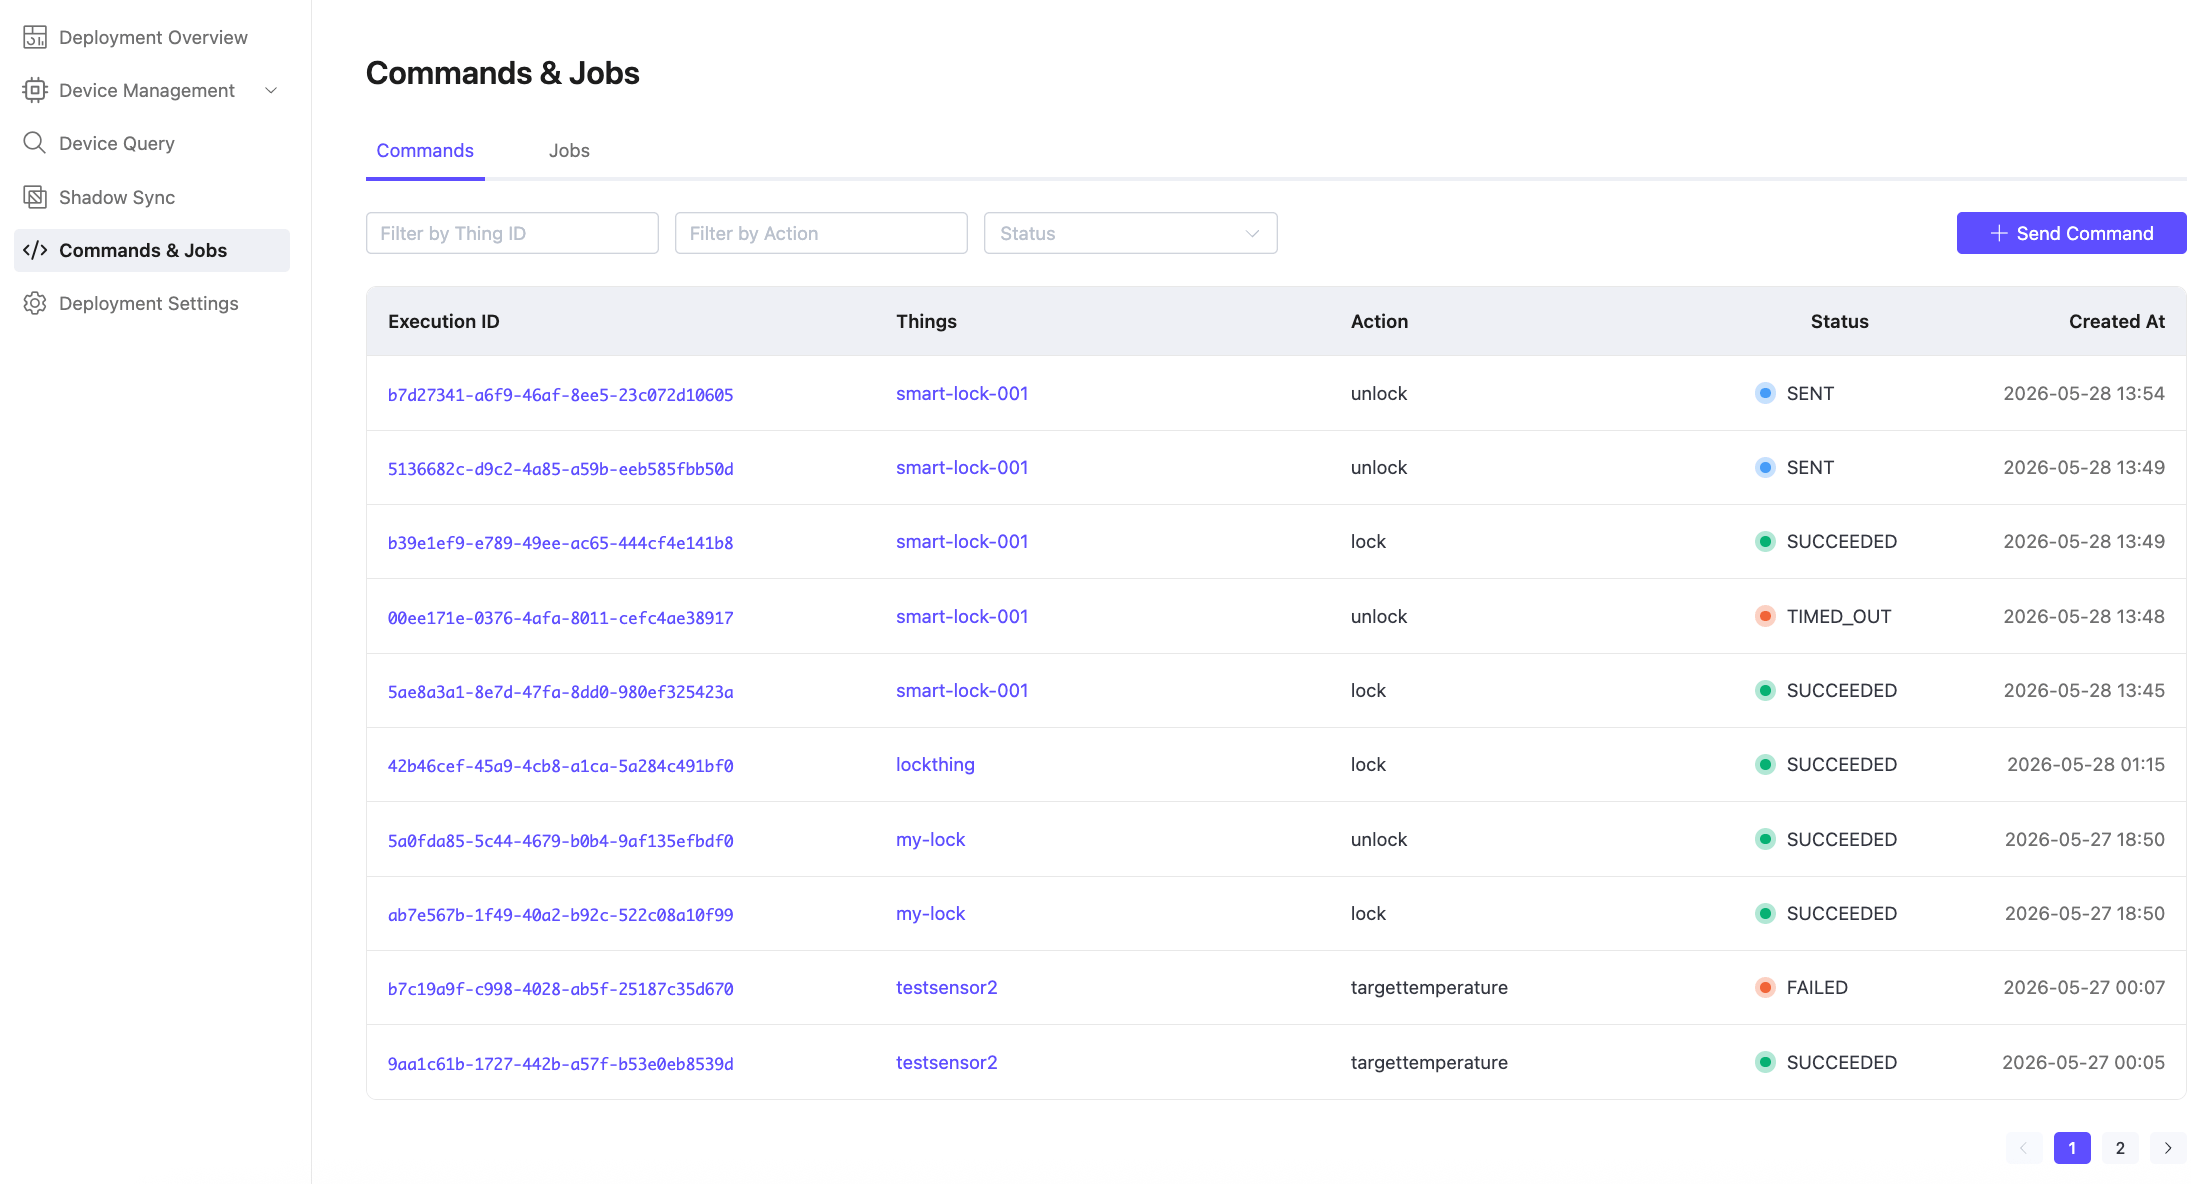The image size is (2191, 1184).
Task: Open execution 5136682c-d9c2-4a85-a59b-eeb585fbb50d
Action: tap(560, 469)
